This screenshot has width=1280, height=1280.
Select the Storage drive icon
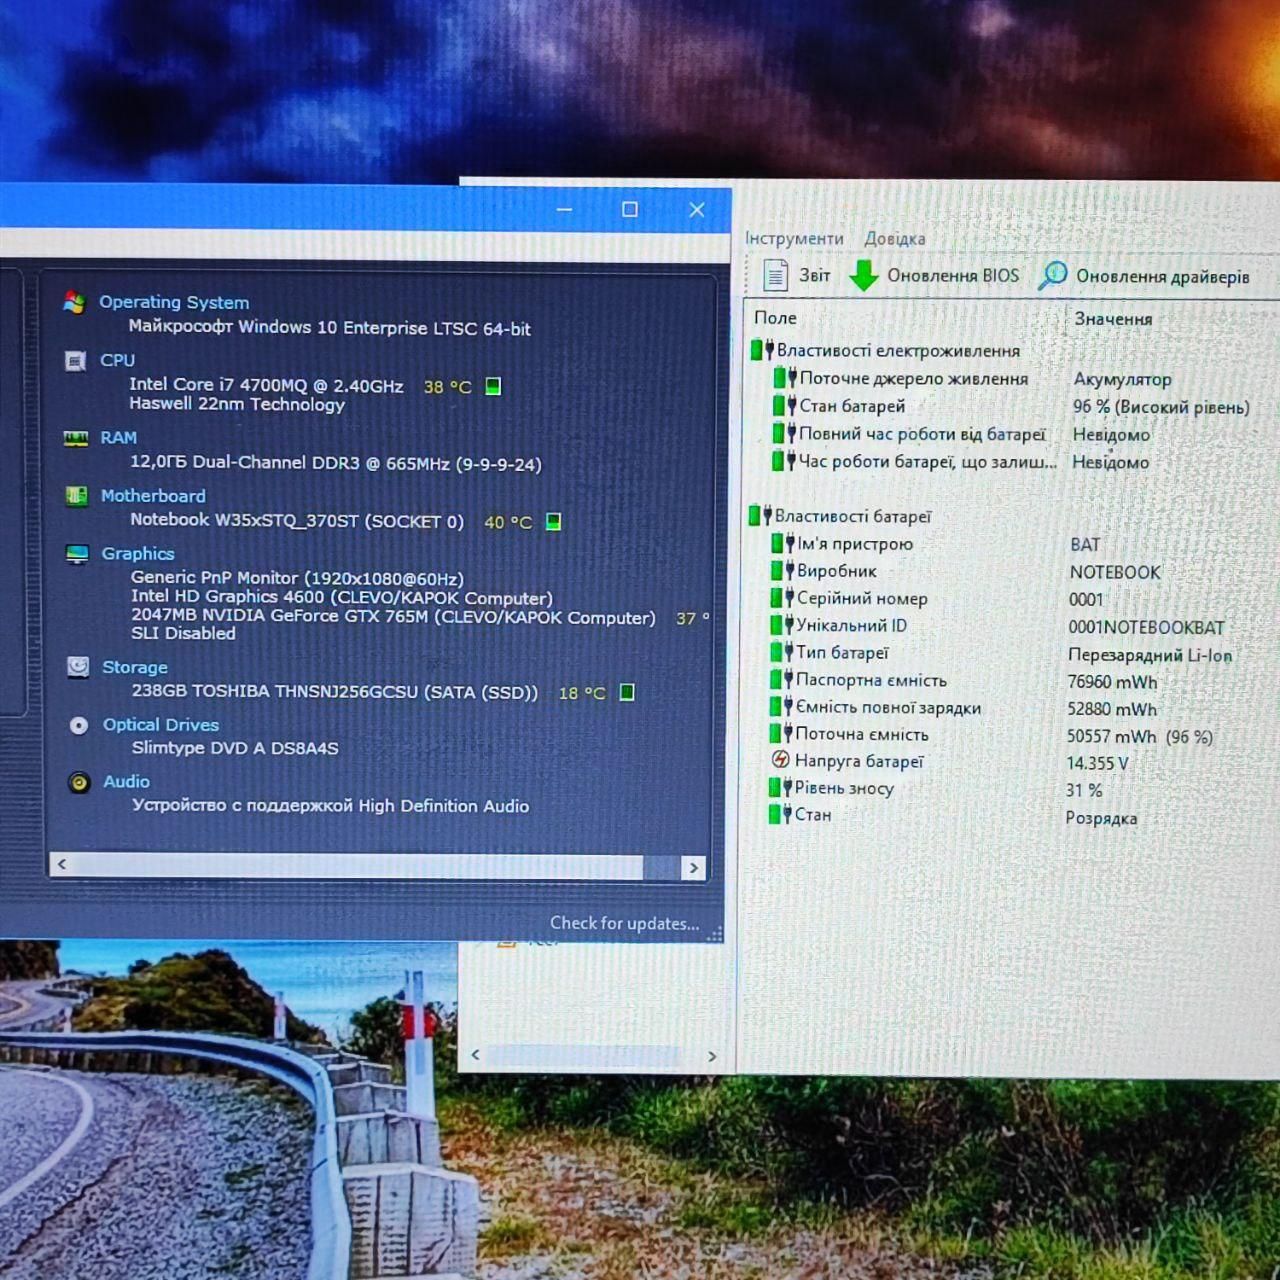(78, 667)
